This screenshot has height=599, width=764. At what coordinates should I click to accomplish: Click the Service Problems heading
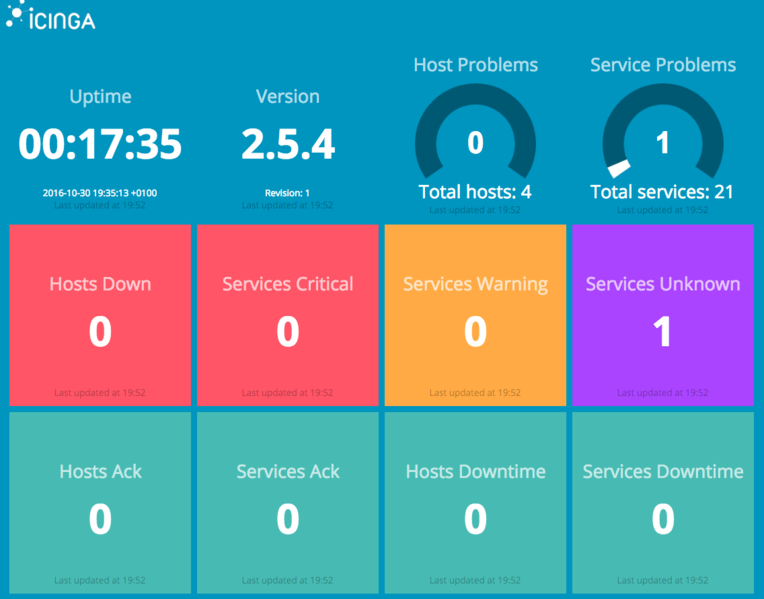click(x=662, y=65)
